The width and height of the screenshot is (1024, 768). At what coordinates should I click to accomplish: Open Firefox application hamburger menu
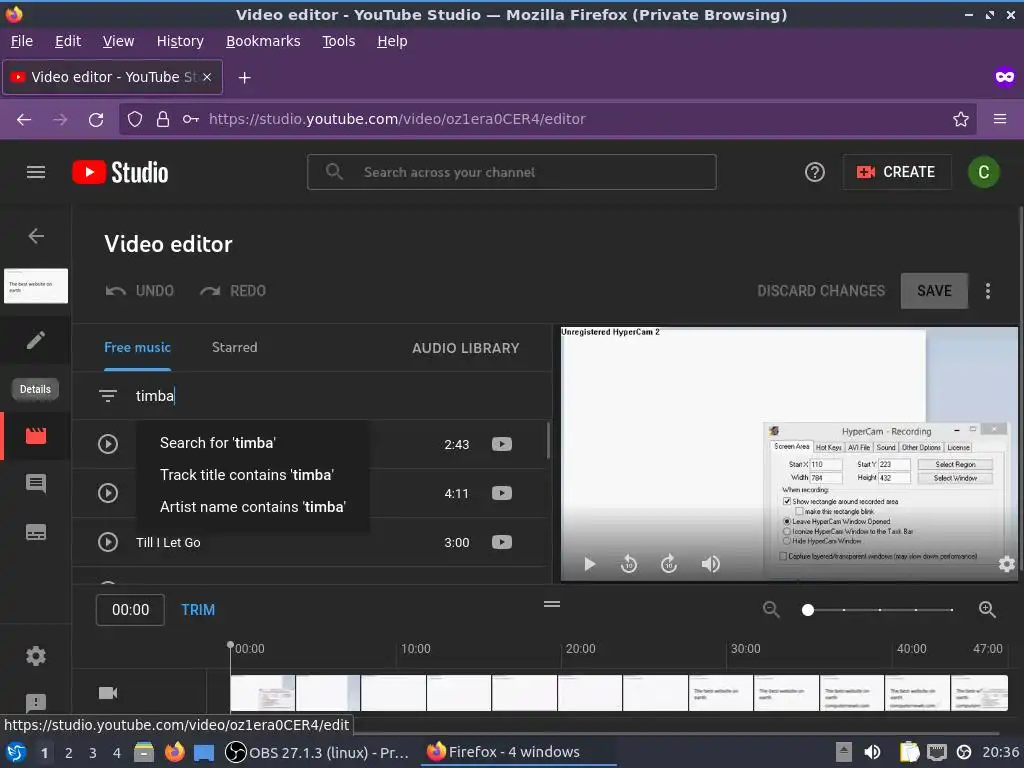pyautogui.click(x=1000, y=120)
